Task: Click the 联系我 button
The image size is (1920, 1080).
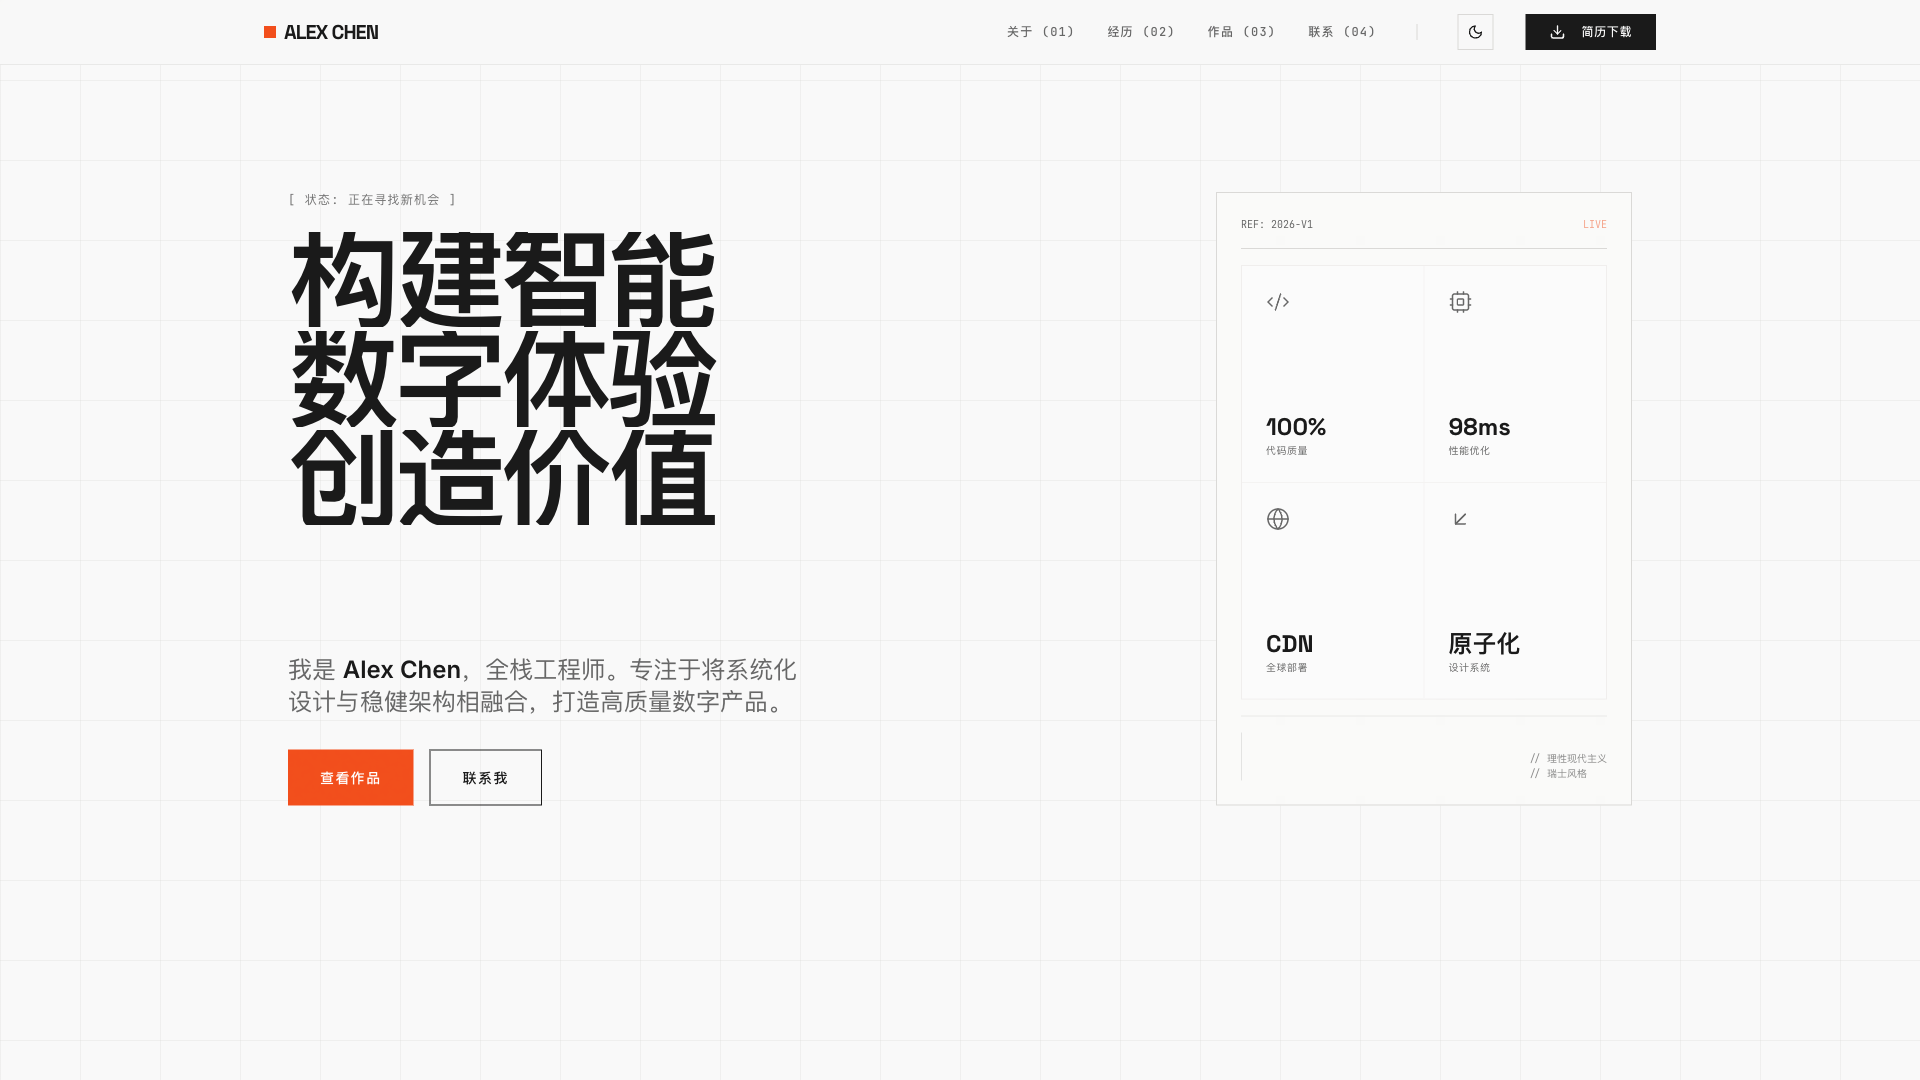Action: tap(485, 777)
